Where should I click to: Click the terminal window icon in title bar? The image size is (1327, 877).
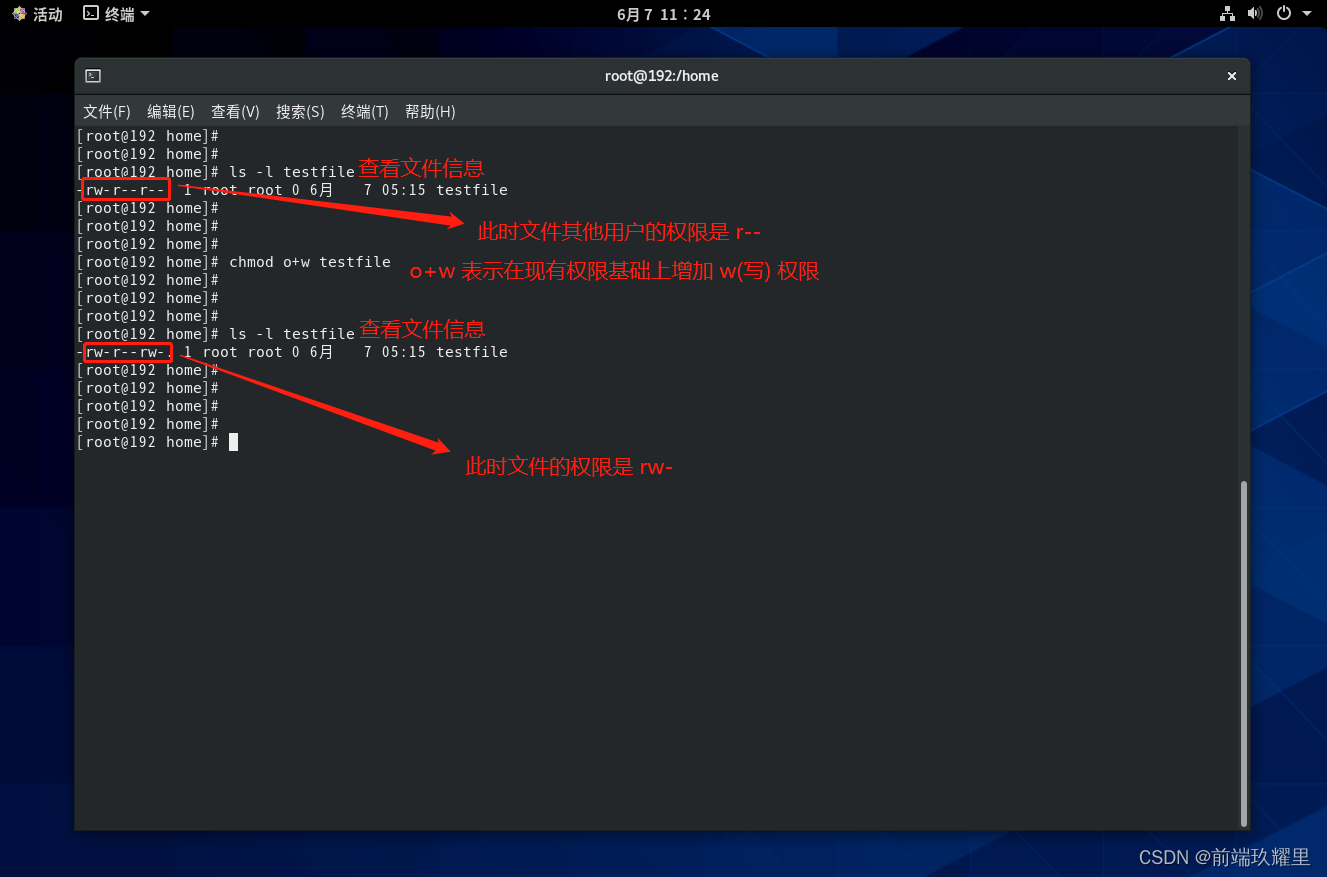(93, 76)
